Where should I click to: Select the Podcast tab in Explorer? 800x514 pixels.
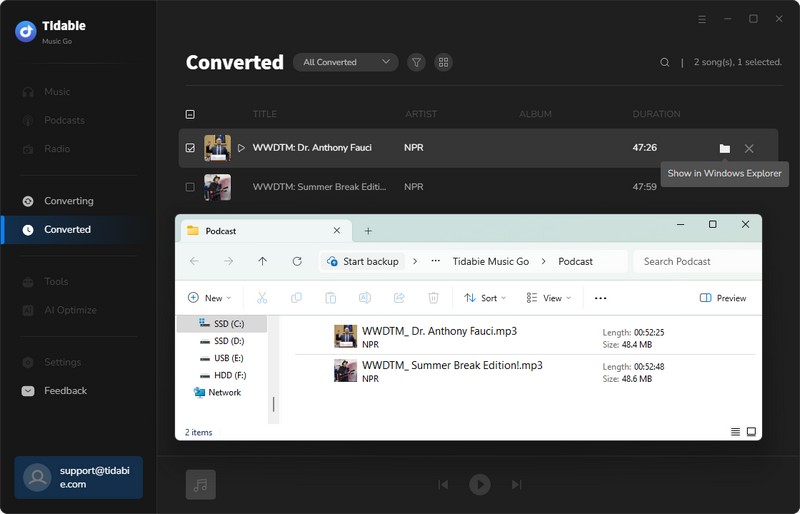tap(260, 230)
